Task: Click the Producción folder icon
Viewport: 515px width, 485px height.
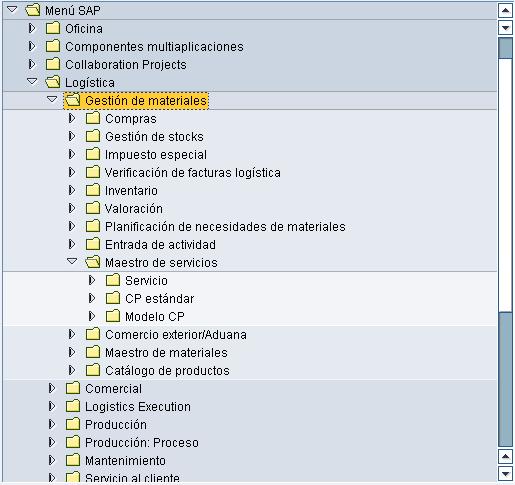Action: coord(73,424)
